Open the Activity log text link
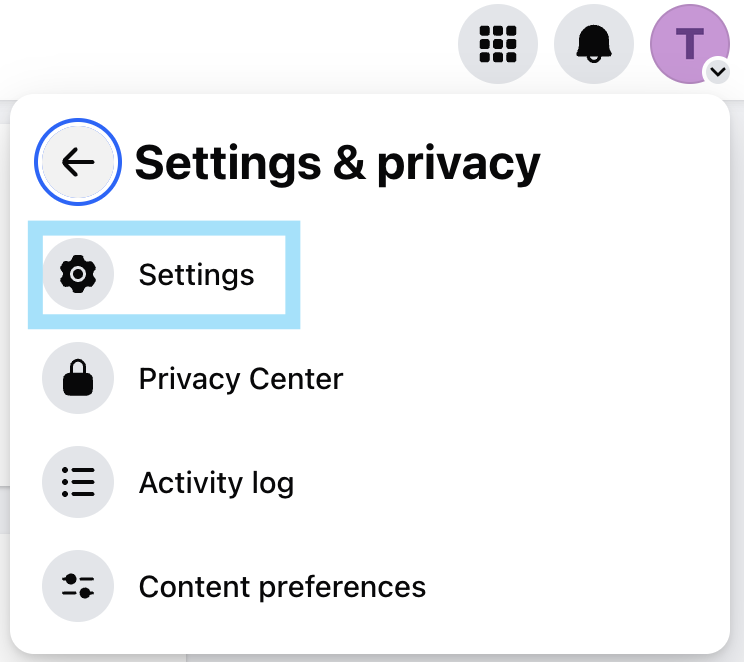Screen dimensions: 744x662 click(216, 483)
